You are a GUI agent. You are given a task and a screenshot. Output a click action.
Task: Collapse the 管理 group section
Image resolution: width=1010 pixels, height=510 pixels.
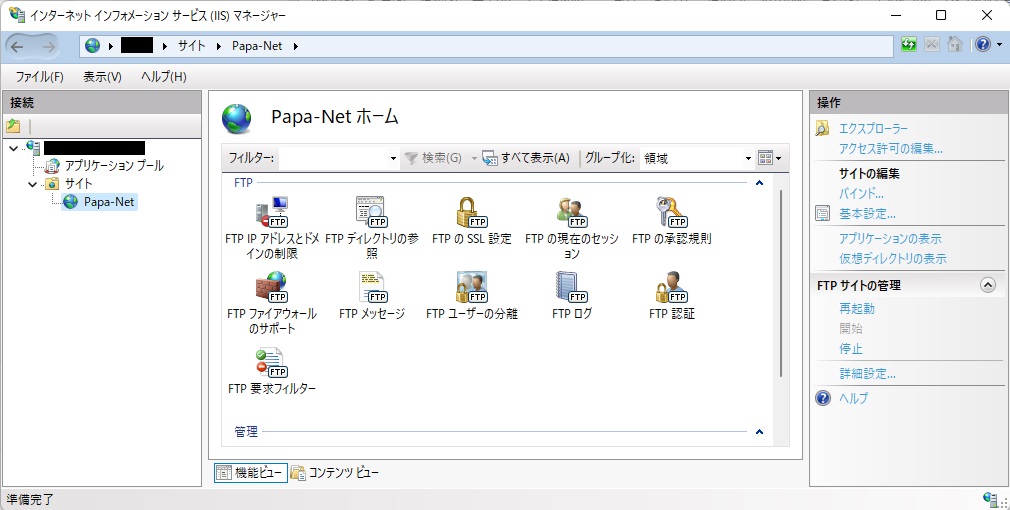[x=759, y=432]
